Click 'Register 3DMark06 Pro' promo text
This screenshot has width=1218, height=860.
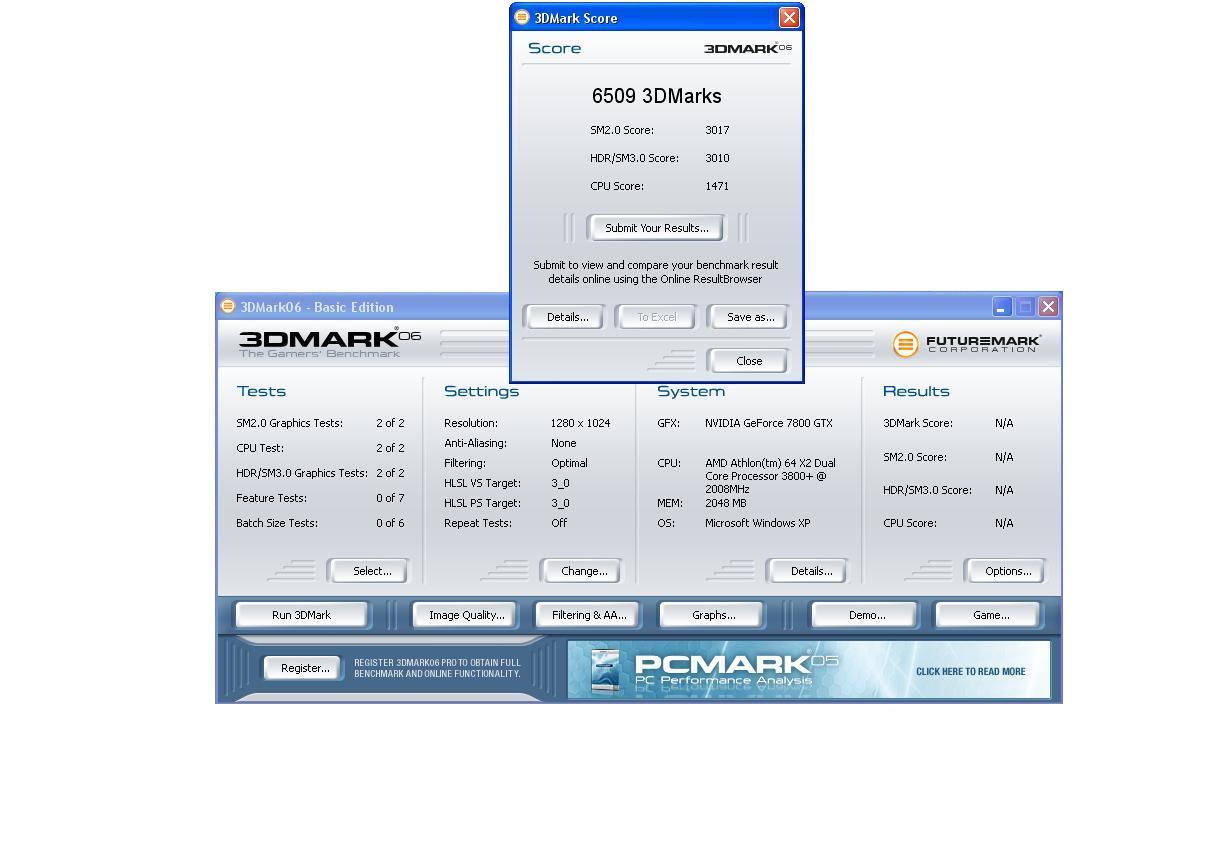click(437, 668)
